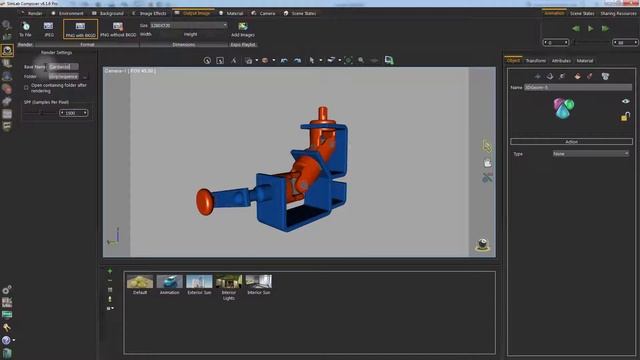Click the highlighted render workbench icon in left sidebar
Viewport: 640px width, 360px height.
(7, 50)
